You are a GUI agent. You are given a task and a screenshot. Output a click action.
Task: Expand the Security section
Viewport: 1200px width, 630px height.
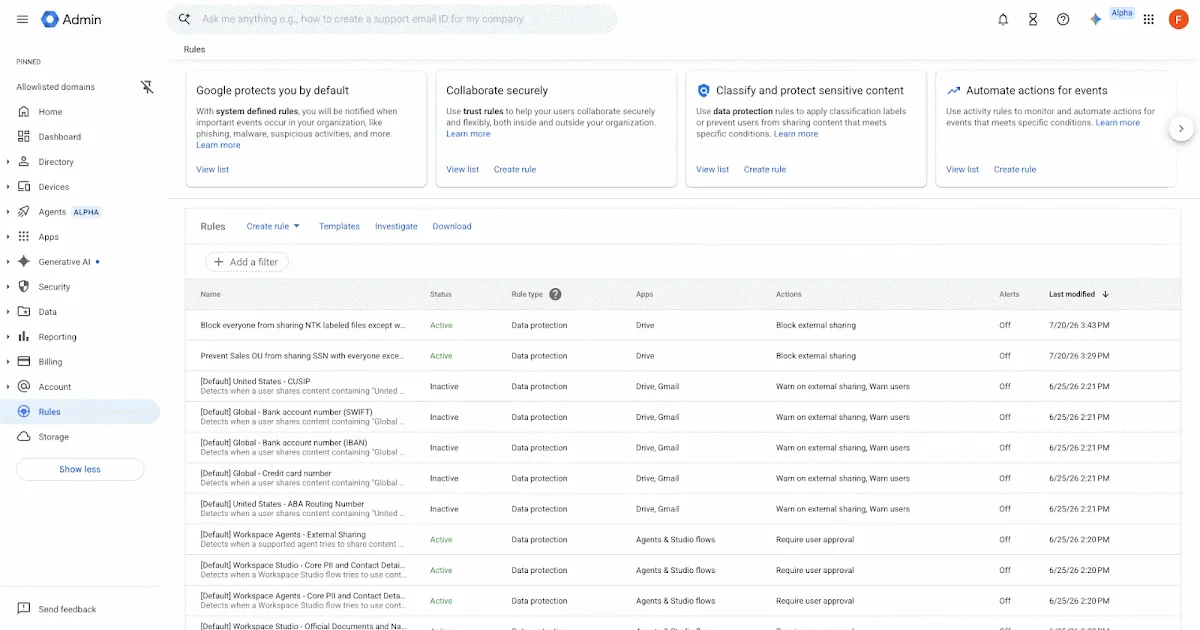tap(8, 287)
